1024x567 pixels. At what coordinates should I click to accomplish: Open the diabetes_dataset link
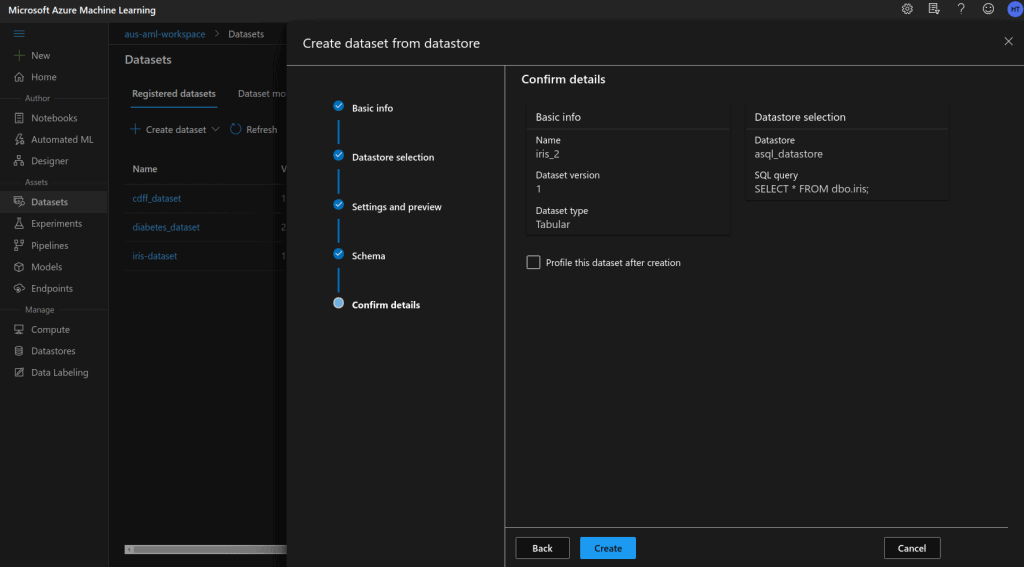(166, 227)
